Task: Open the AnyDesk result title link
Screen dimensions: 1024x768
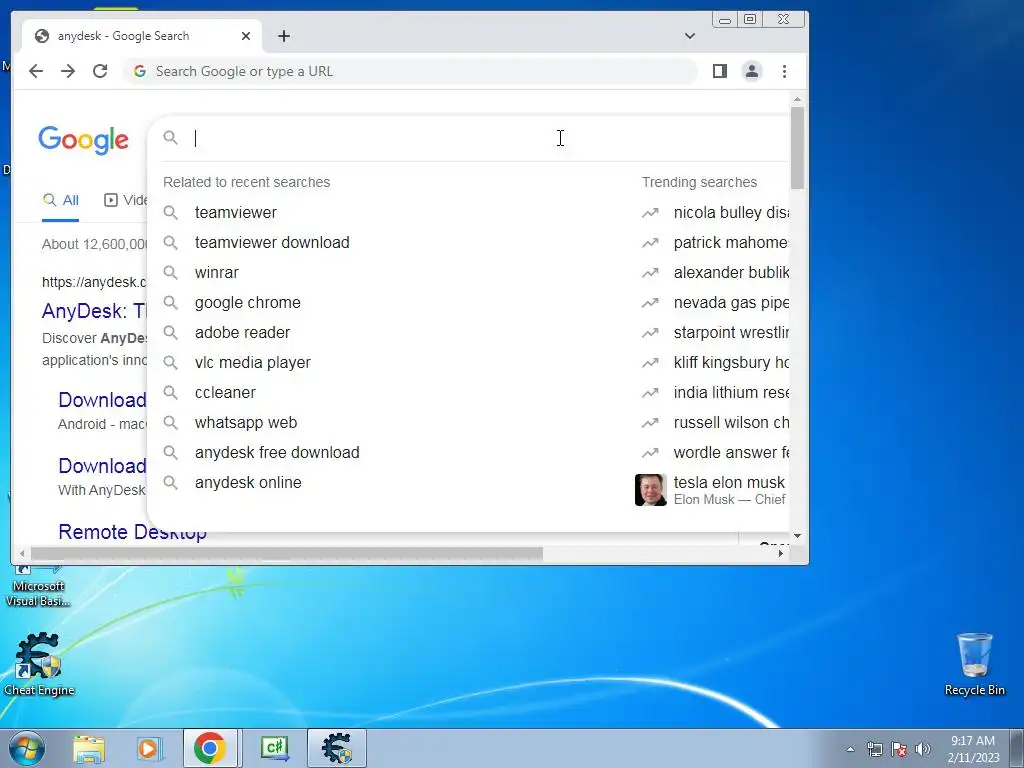Action: coord(94,311)
